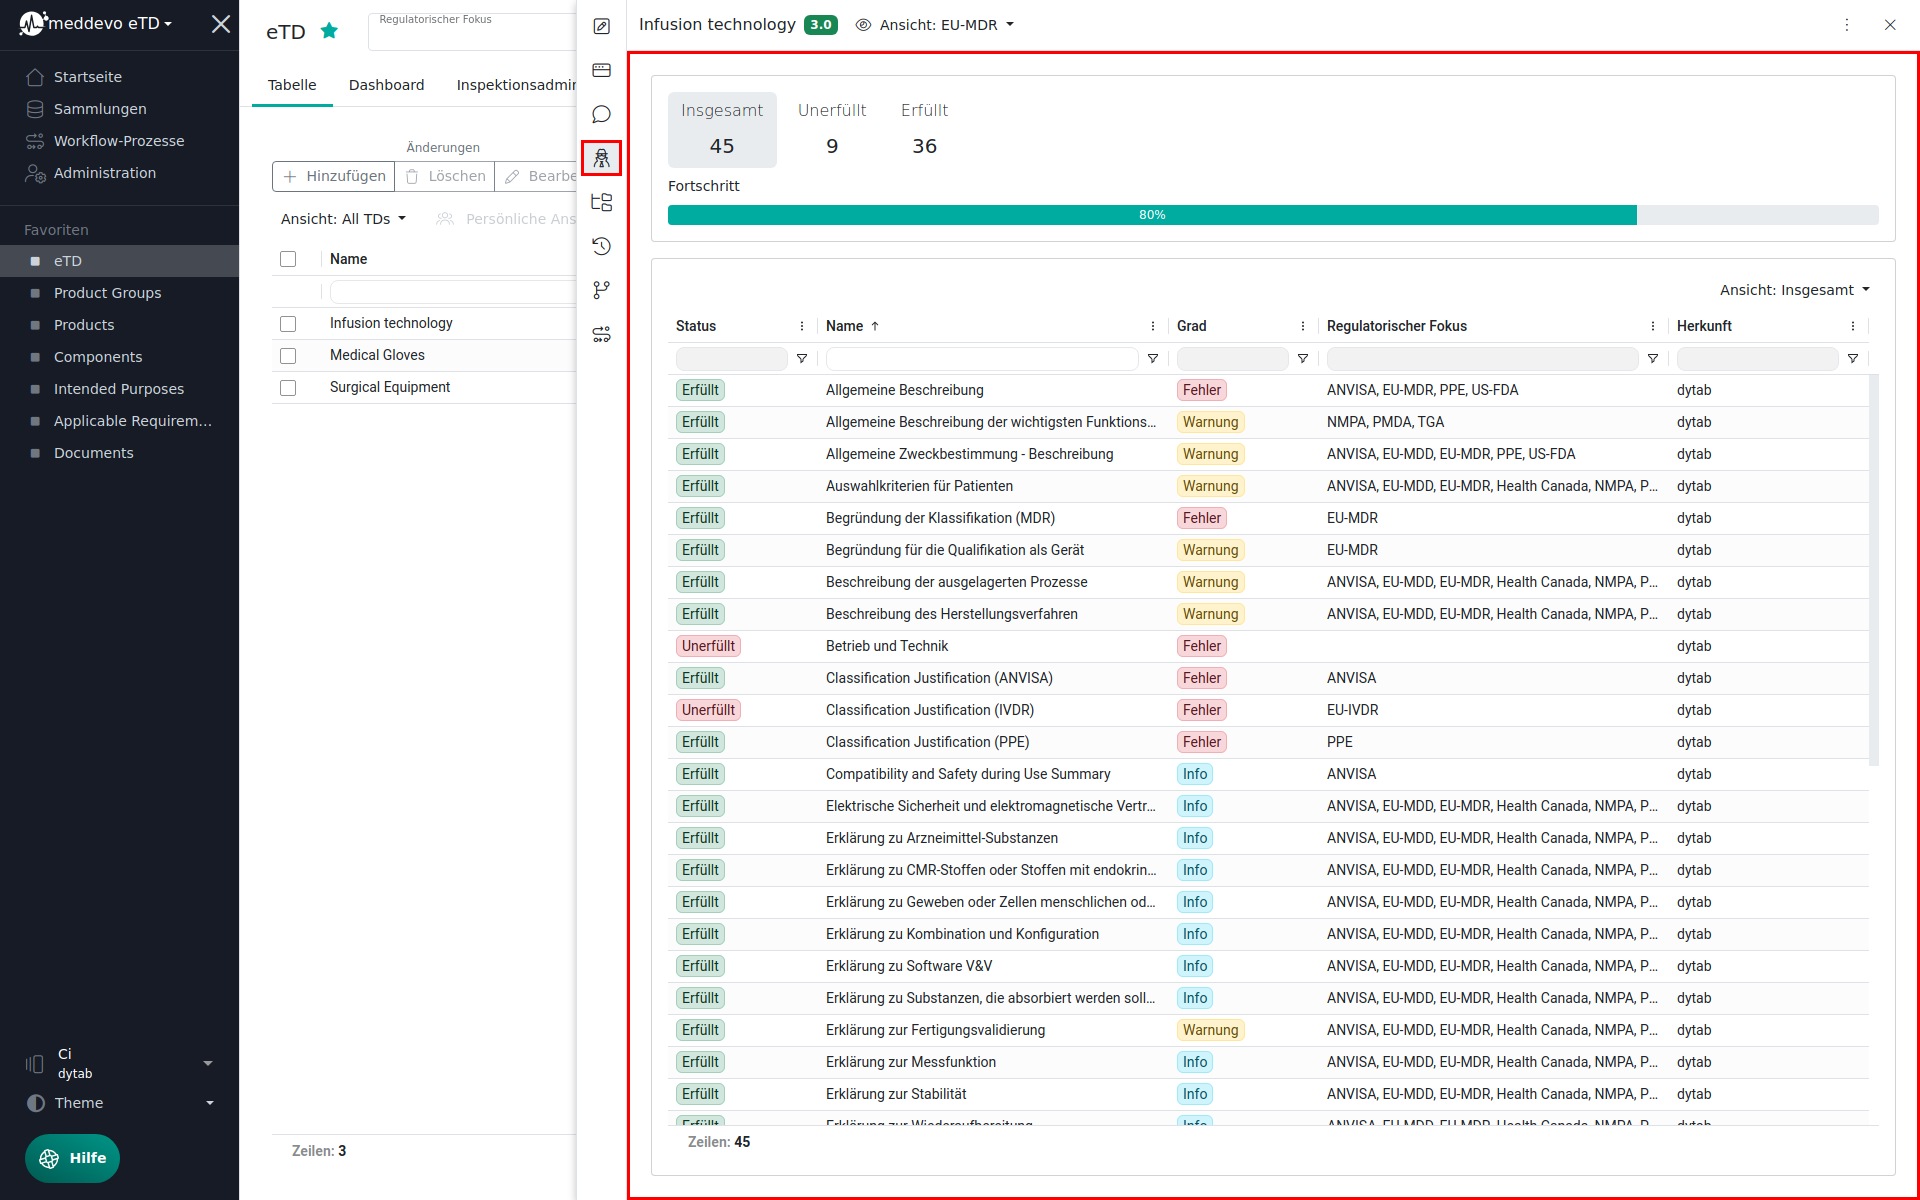Expand the Ci dytab account dropdown
This screenshot has height=1200, width=1920.
(120, 1063)
